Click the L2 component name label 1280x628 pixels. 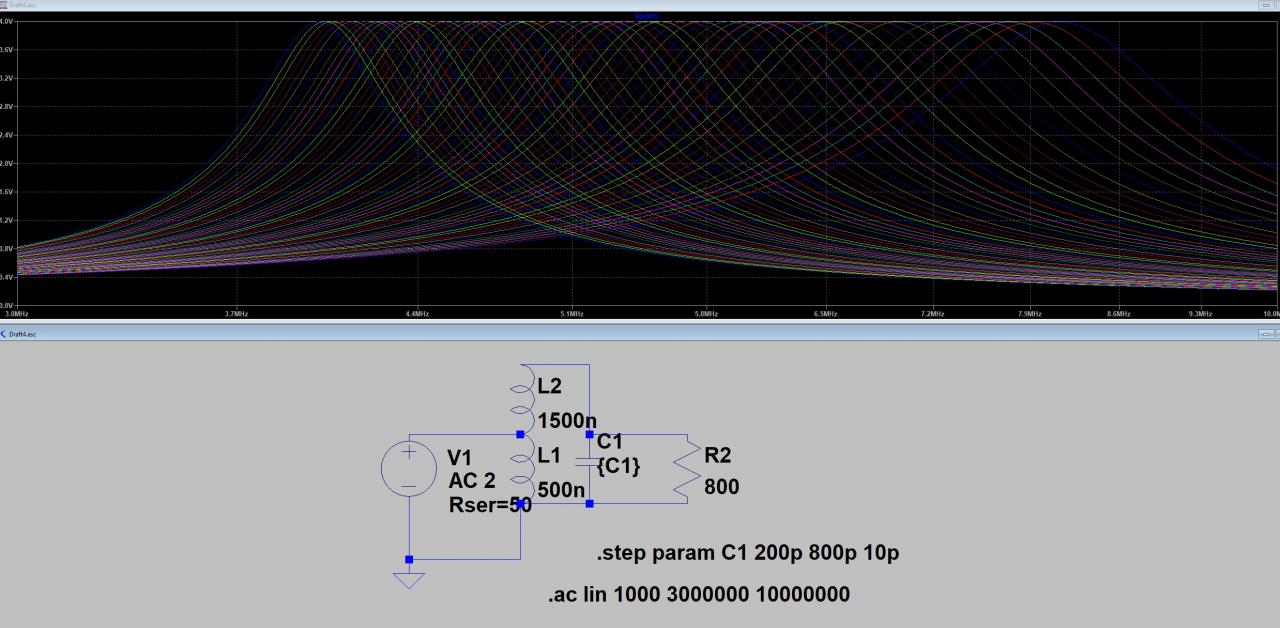click(x=550, y=387)
